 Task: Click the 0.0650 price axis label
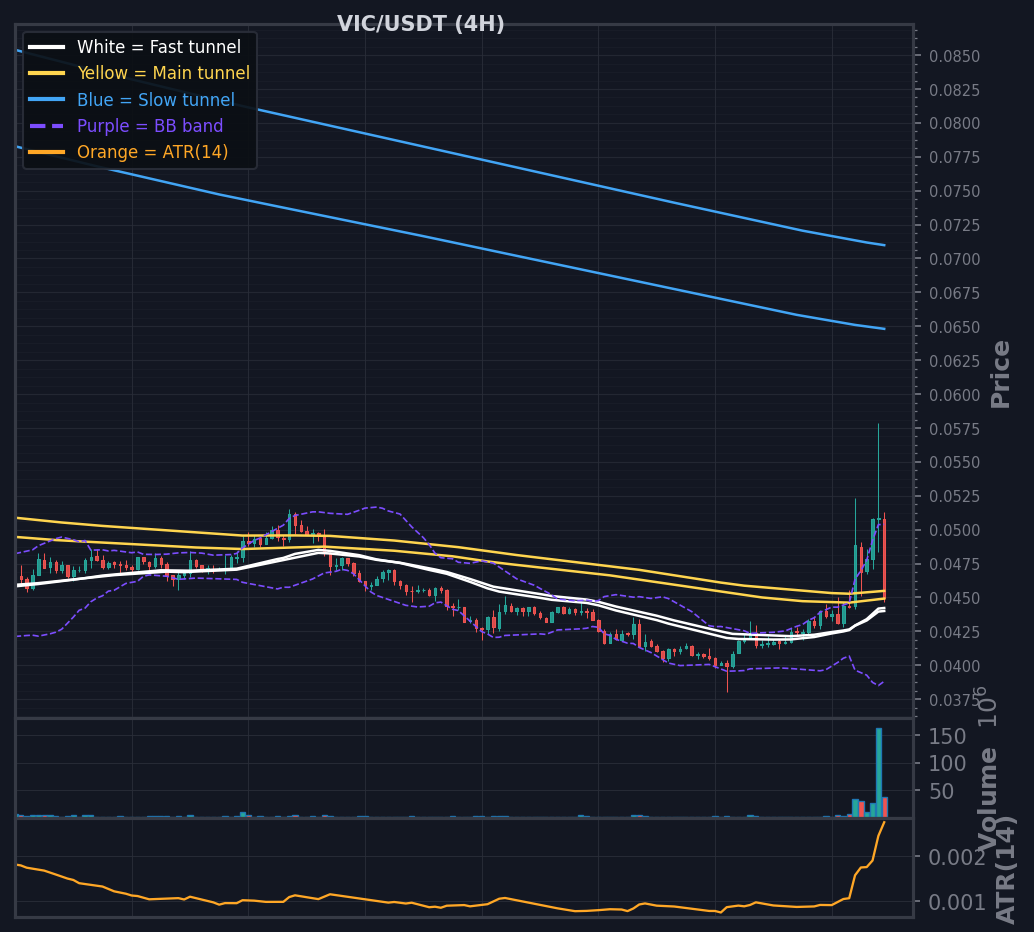click(954, 327)
